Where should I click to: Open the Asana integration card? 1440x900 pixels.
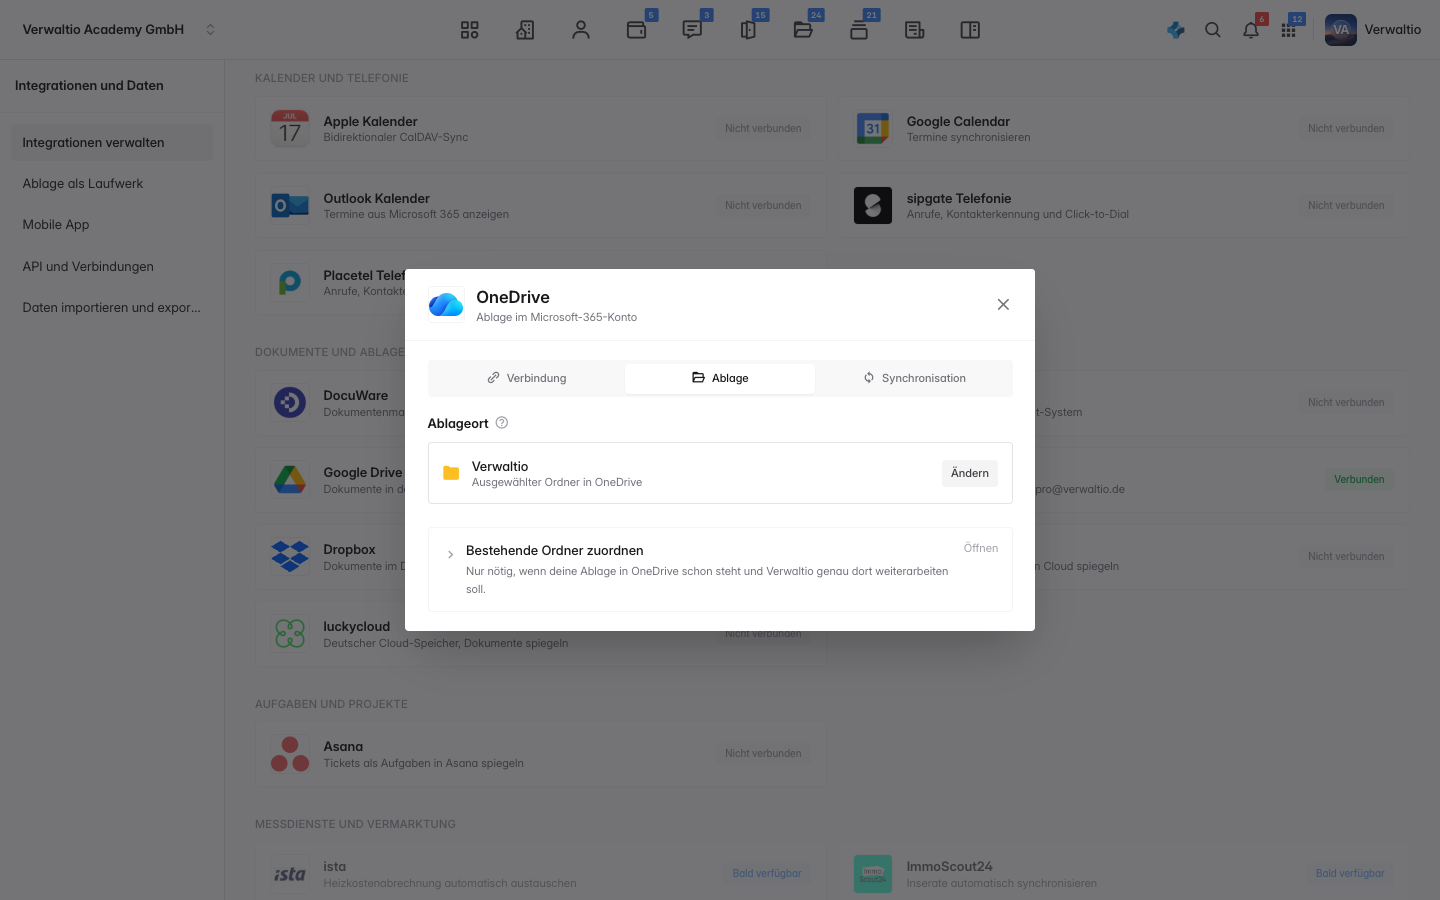click(541, 754)
